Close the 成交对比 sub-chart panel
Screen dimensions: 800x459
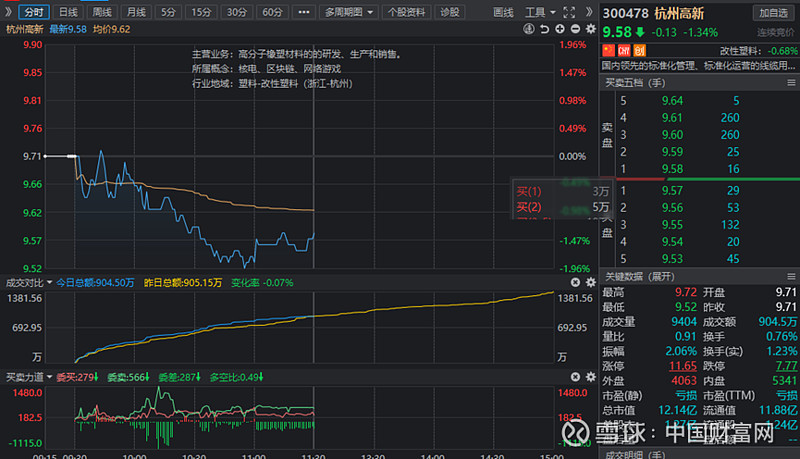(576, 283)
